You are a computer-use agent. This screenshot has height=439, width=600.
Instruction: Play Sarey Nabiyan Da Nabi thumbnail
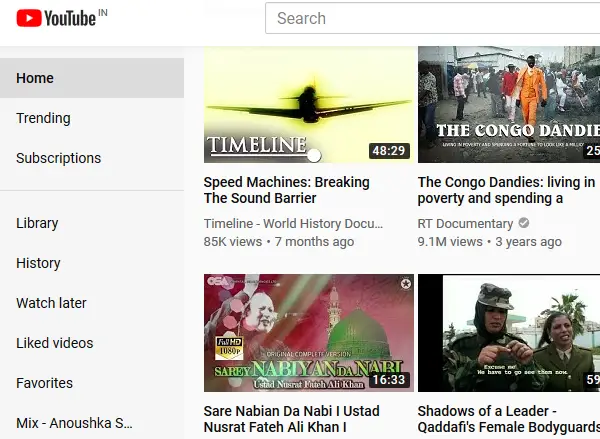coord(309,333)
